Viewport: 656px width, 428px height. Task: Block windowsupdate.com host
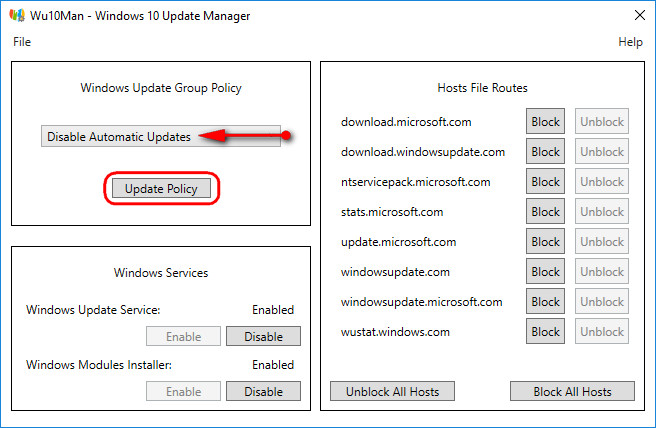click(x=545, y=272)
